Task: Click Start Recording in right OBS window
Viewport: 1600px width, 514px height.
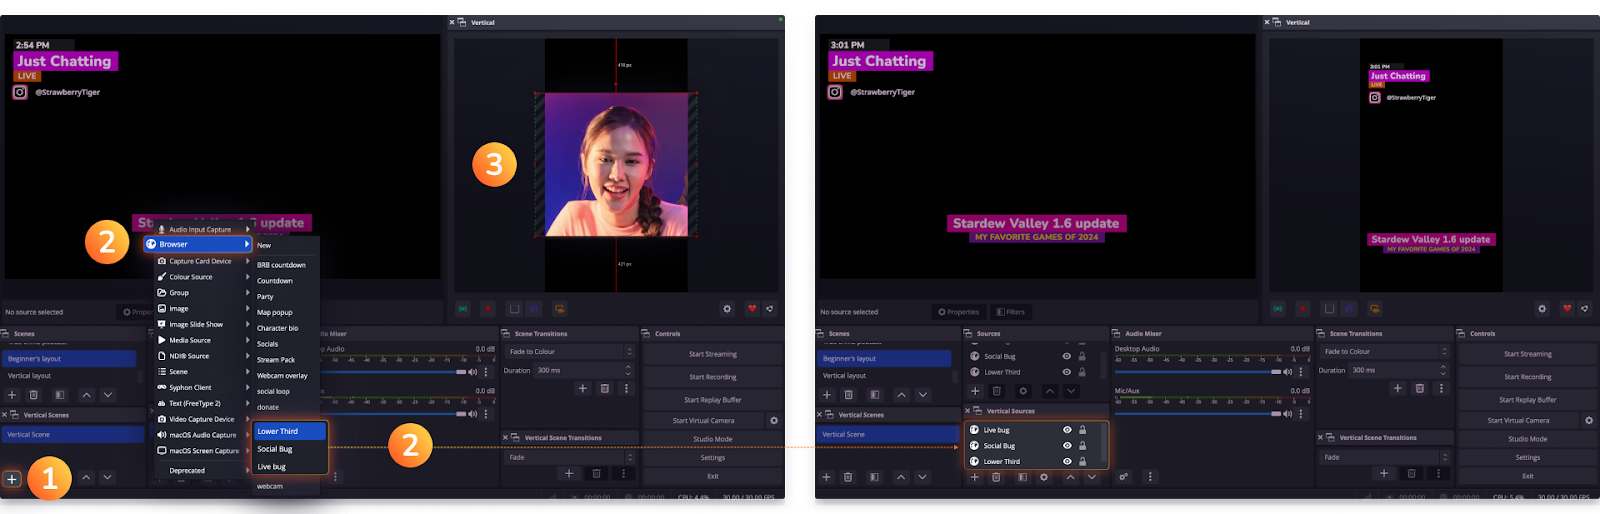Action: 1527,377
